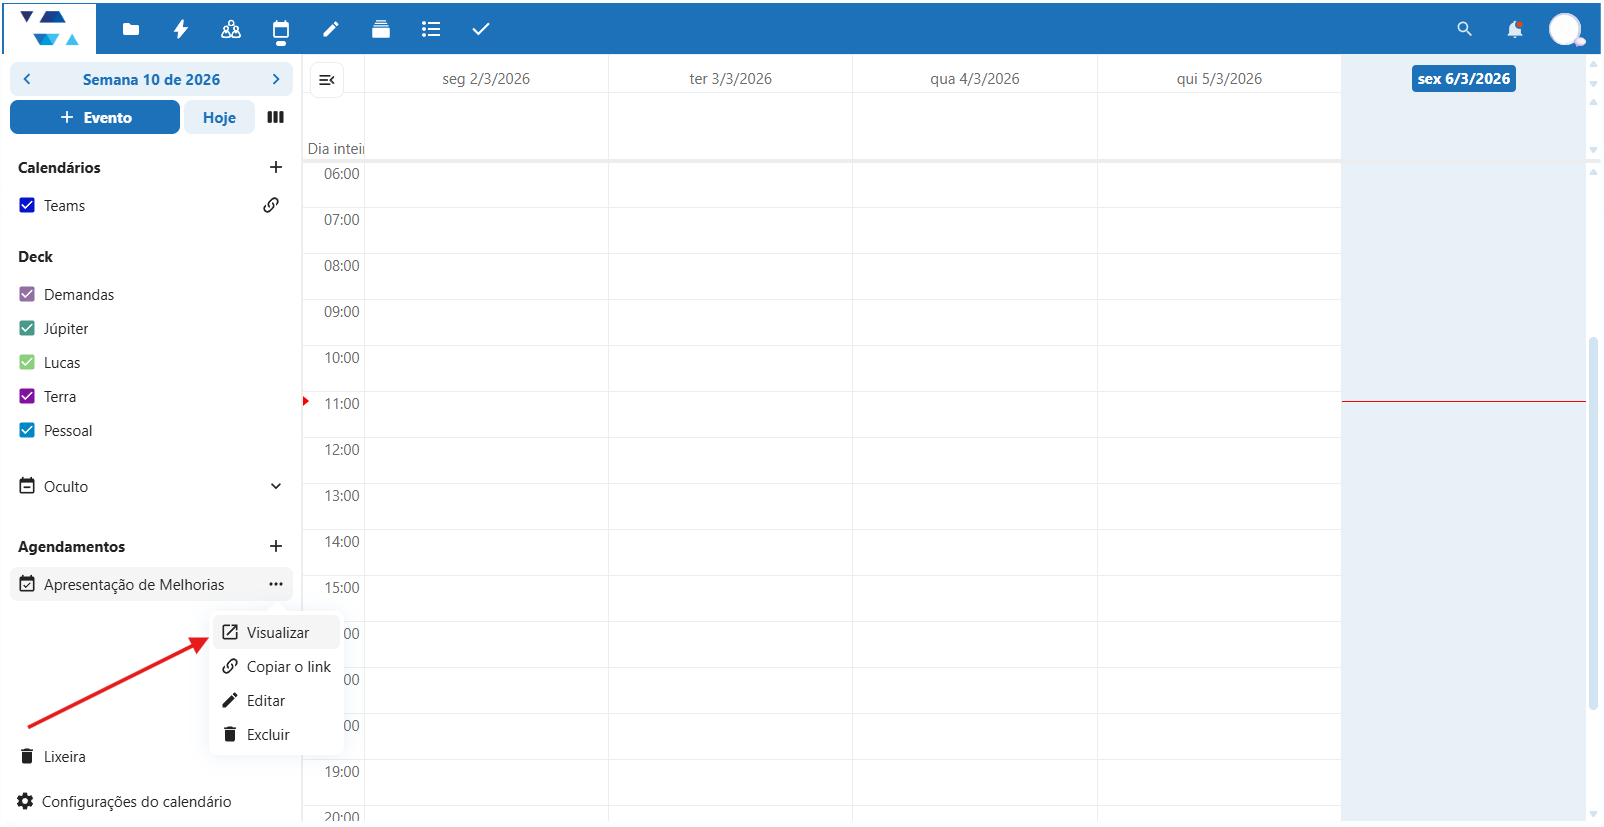Jump to today with Hoje button

click(x=219, y=117)
